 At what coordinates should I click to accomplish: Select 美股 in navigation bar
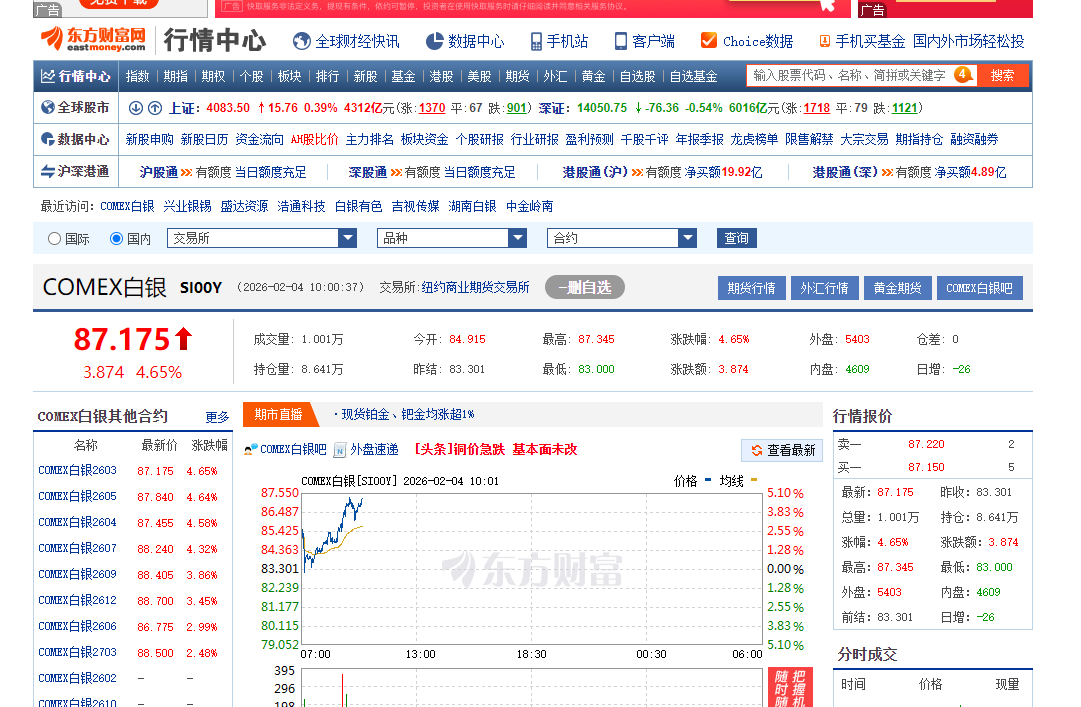pos(479,76)
